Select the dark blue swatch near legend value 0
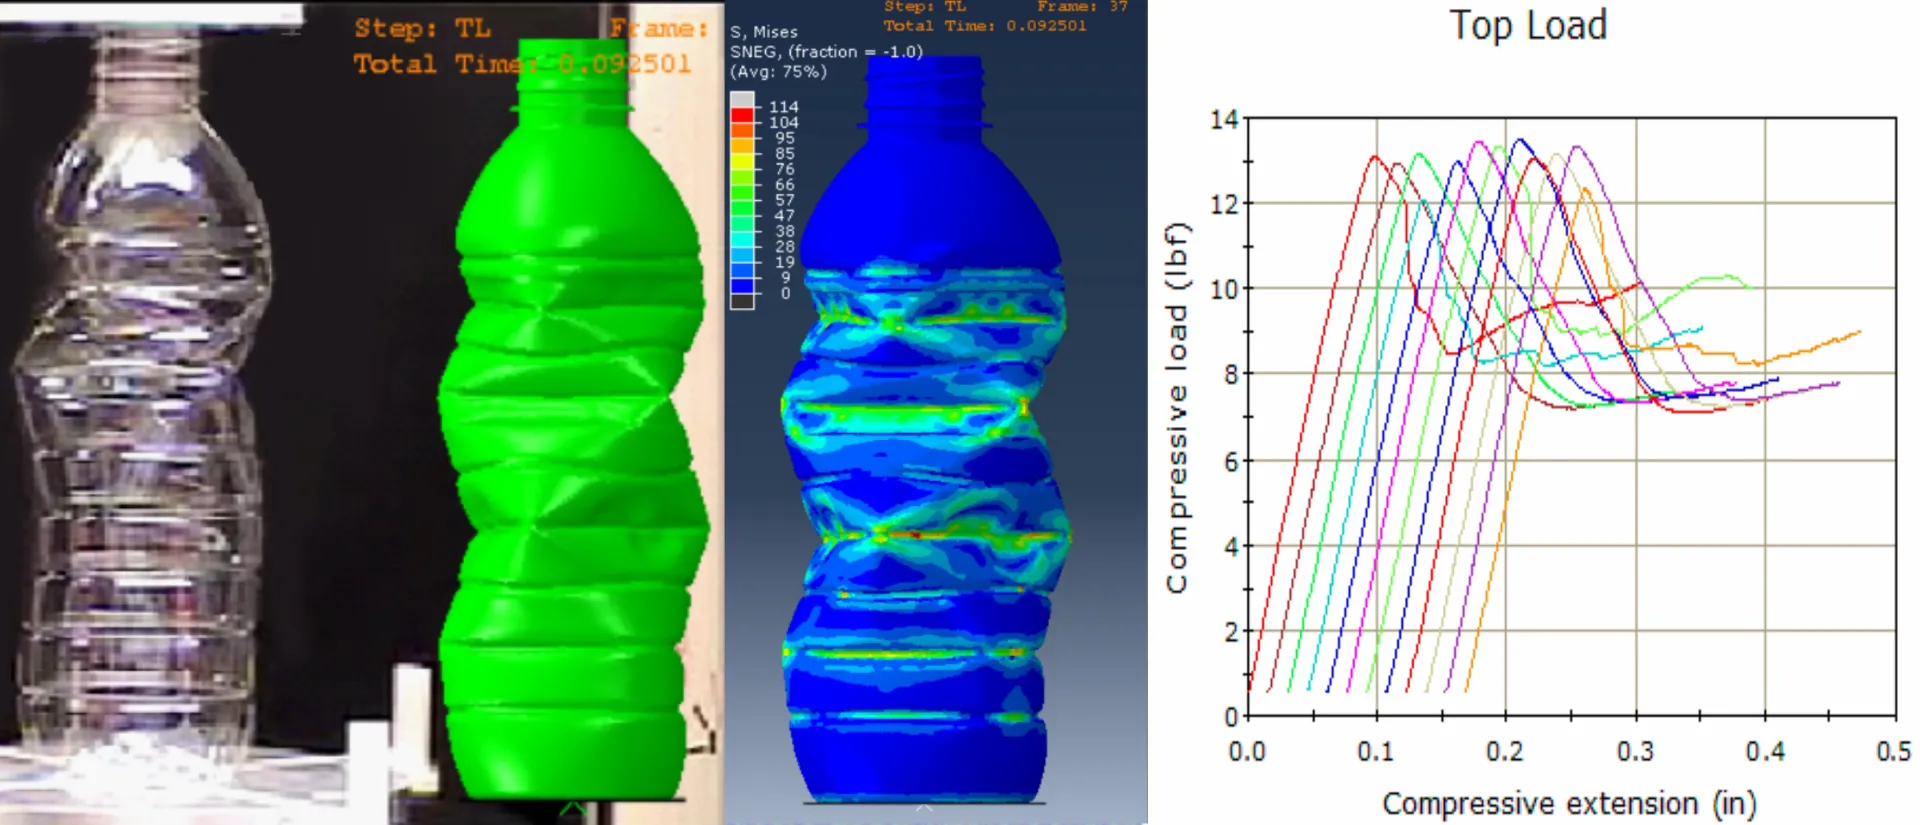 [741, 286]
